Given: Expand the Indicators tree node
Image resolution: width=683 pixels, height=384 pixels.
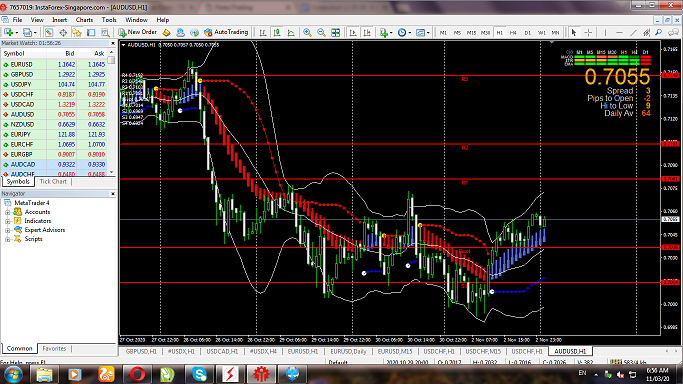Looking at the screenshot, I should [7, 221].
